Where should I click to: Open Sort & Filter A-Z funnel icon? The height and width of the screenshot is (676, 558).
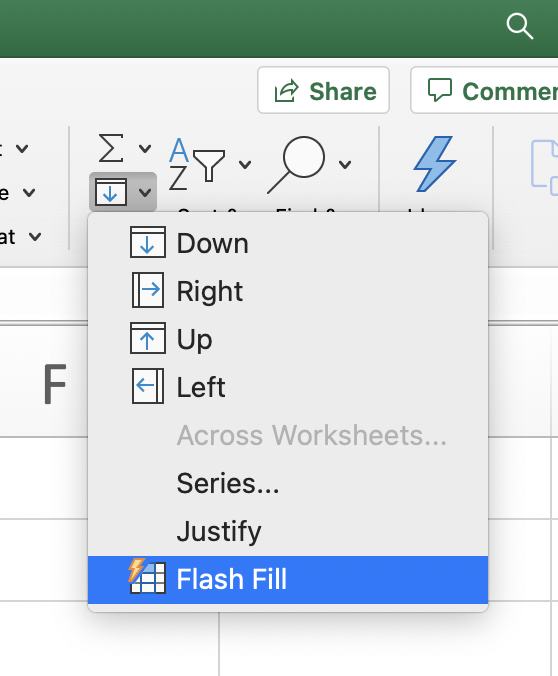tap(197, 164)
